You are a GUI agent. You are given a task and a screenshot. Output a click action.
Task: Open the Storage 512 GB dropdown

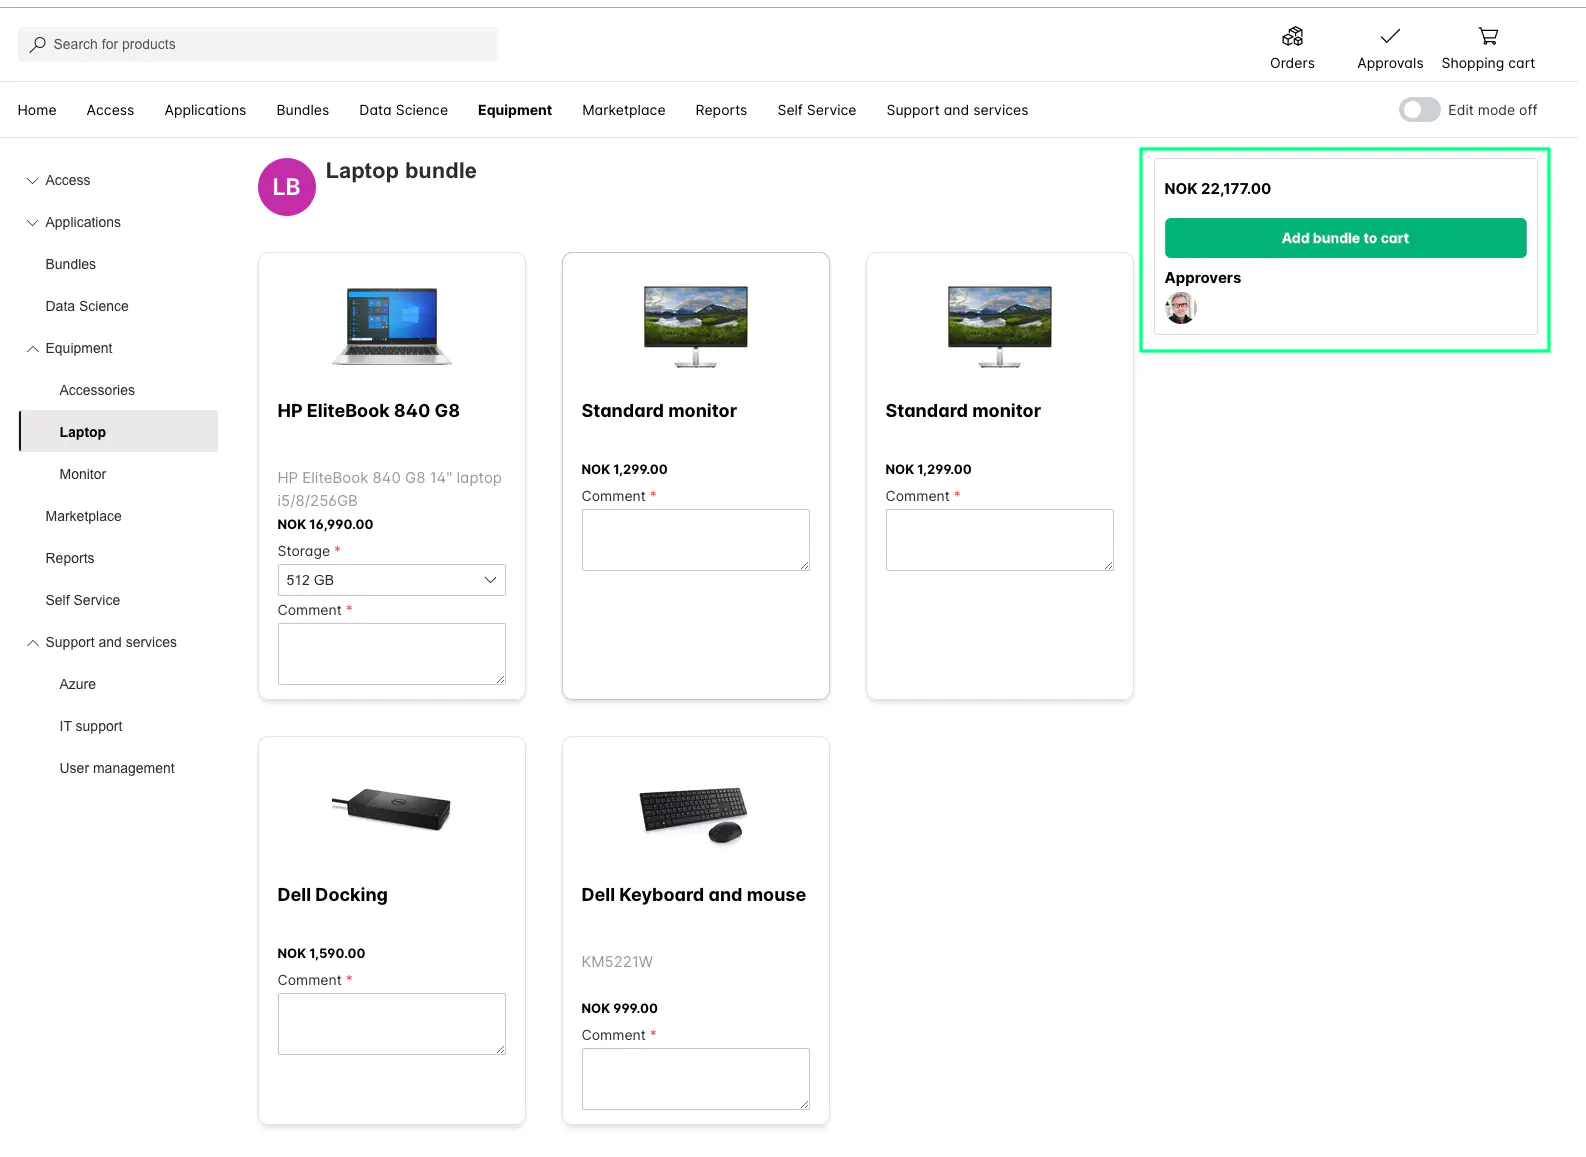pyautogui.click(x=391, y=580)
